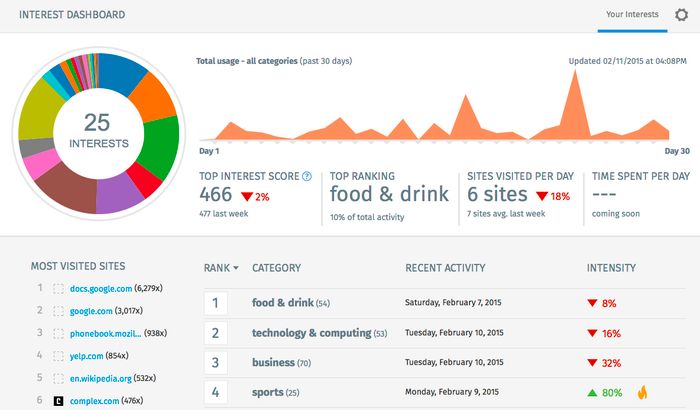Open the settings gear icon
Image resolution: width=700 pixels, height=410 pixels.
(x=681, y=15)
